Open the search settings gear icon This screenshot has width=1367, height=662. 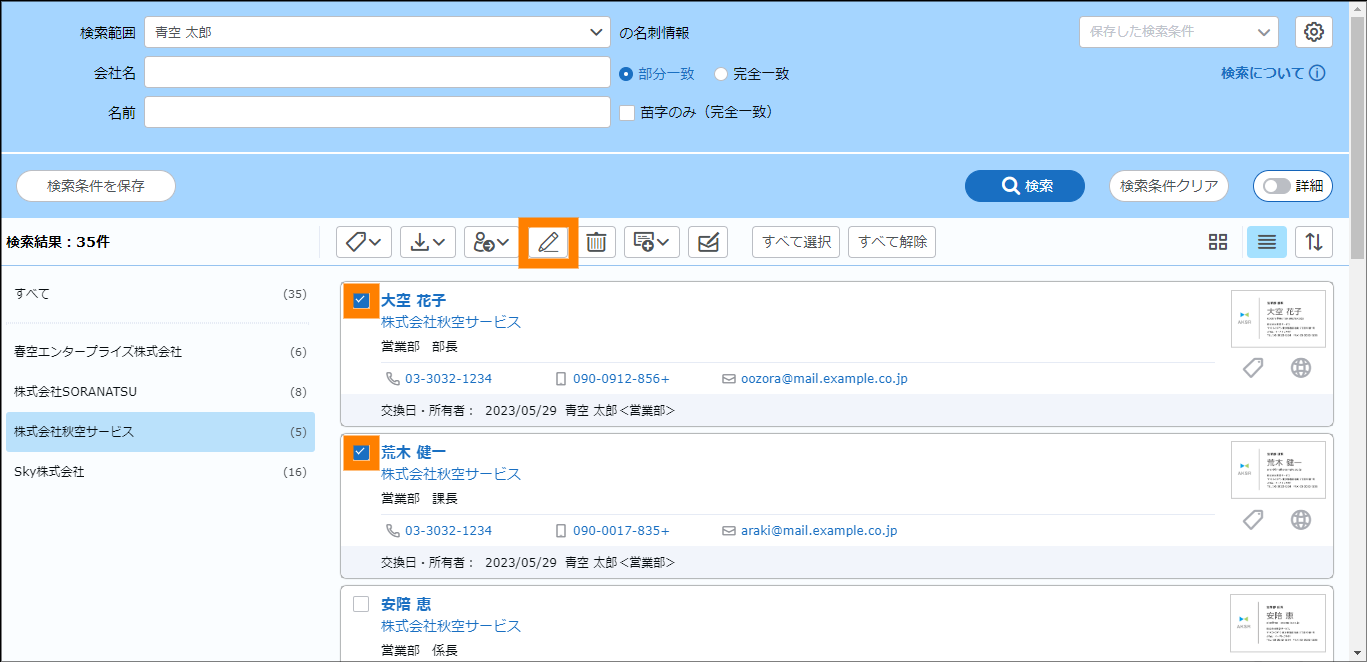click(1314, 32)
